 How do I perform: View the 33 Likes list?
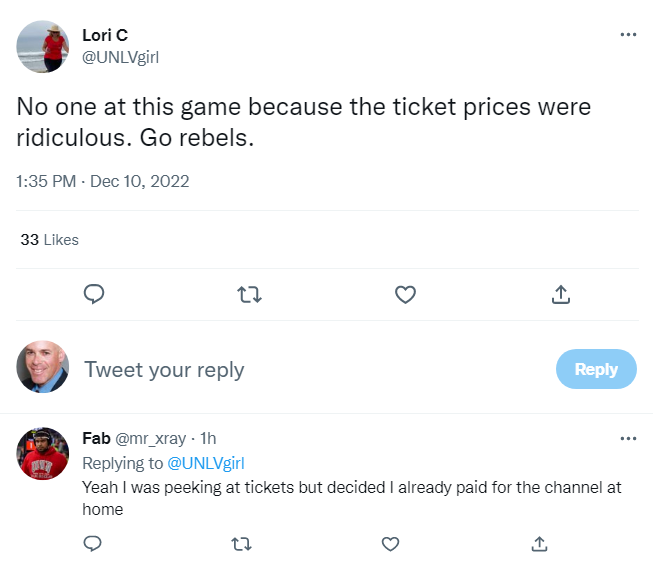point(49,240)
